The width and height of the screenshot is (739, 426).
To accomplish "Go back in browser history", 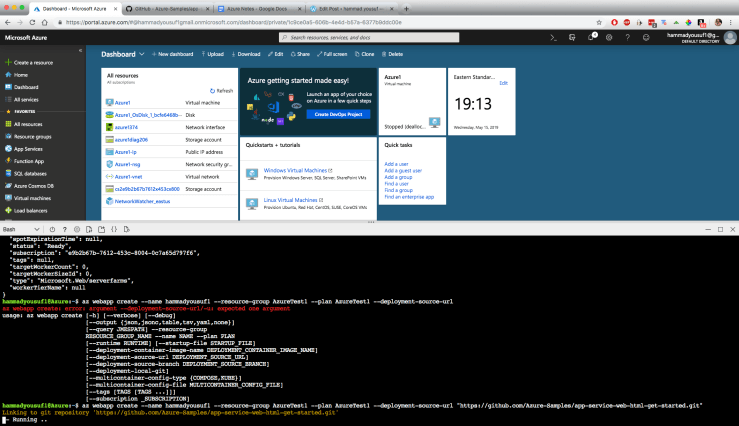I will point(8,22).
